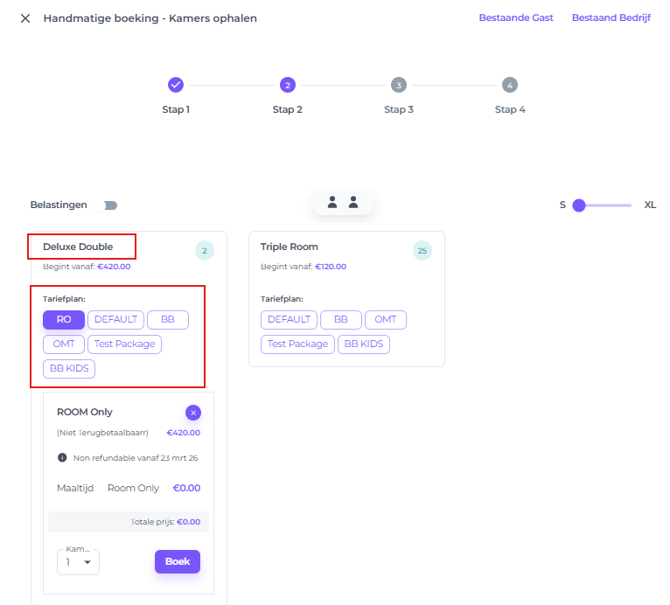Select RO rate plan for Deluxe Double
This screenshot has width=670, height=605.
(64, 320)
